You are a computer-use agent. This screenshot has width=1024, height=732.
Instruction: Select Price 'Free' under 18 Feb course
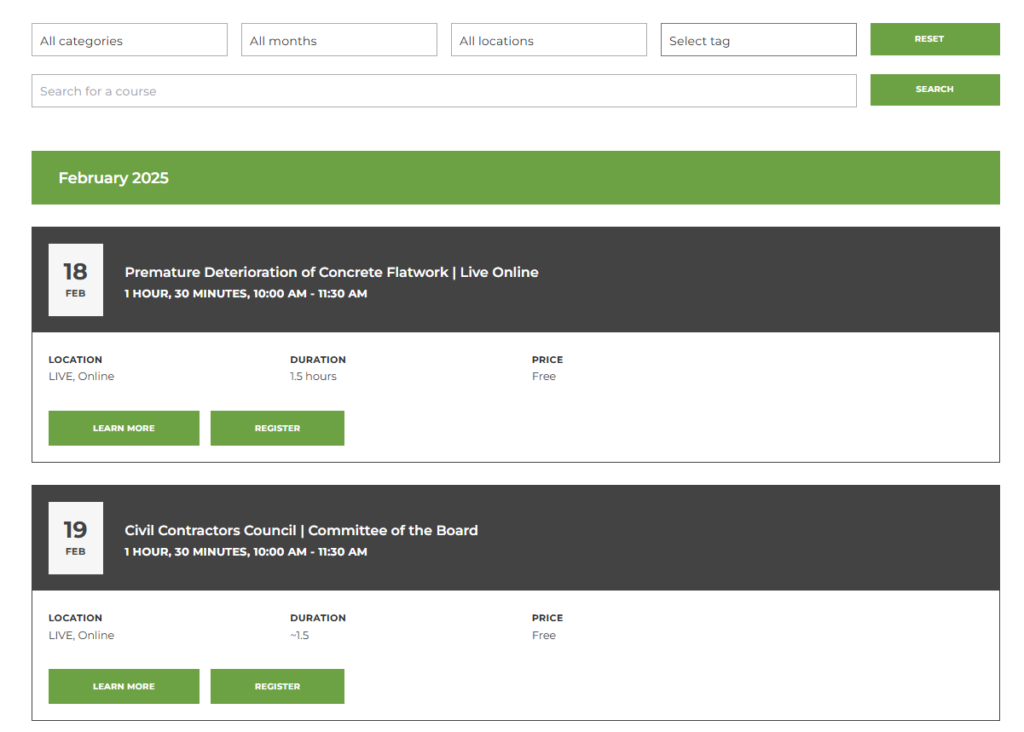pos(544,376)
